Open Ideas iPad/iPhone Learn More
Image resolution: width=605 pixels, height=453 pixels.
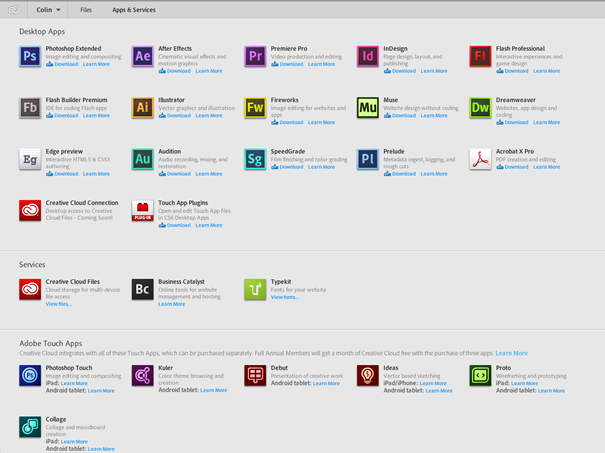tap(433, 384)
